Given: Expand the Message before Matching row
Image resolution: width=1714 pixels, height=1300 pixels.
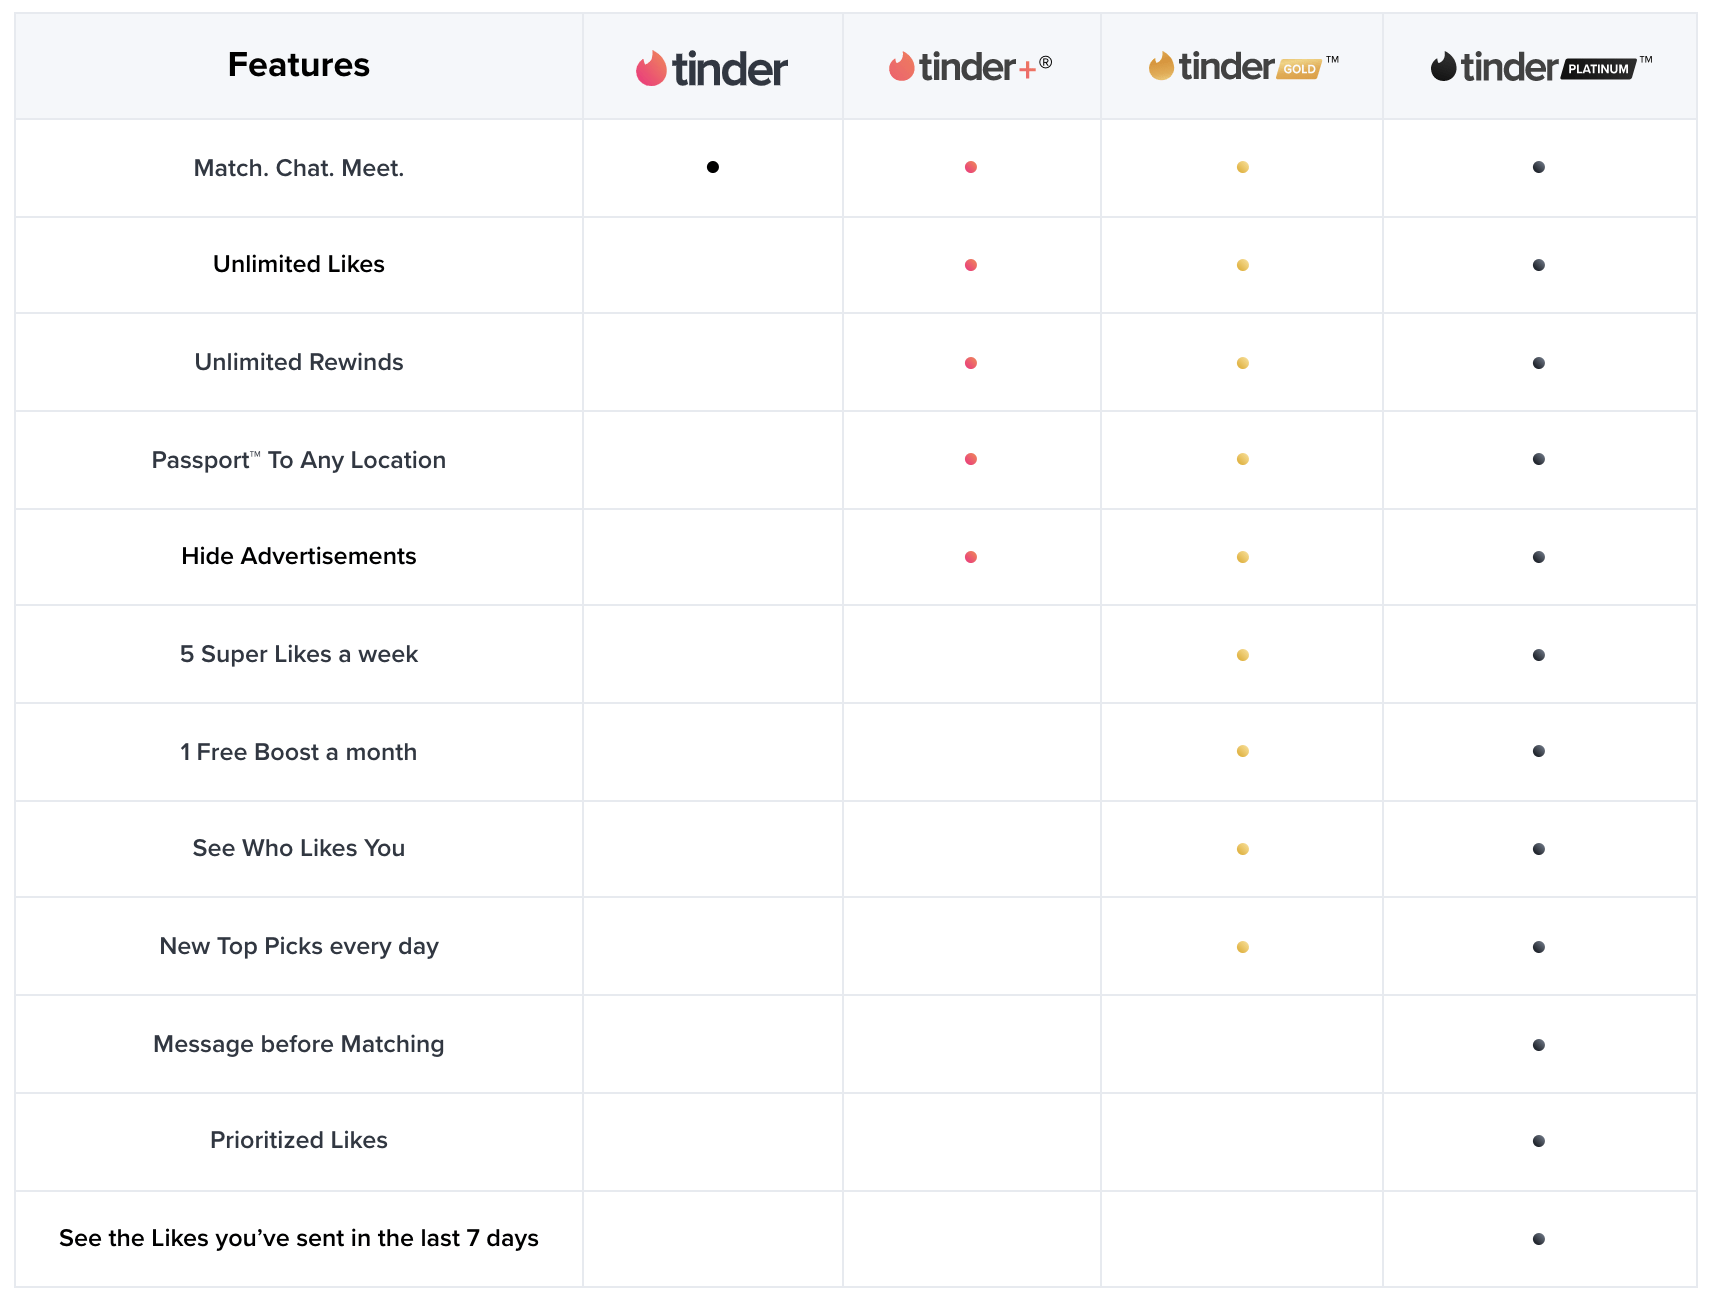Looking at the screenshot, I should coord(298,1044).
